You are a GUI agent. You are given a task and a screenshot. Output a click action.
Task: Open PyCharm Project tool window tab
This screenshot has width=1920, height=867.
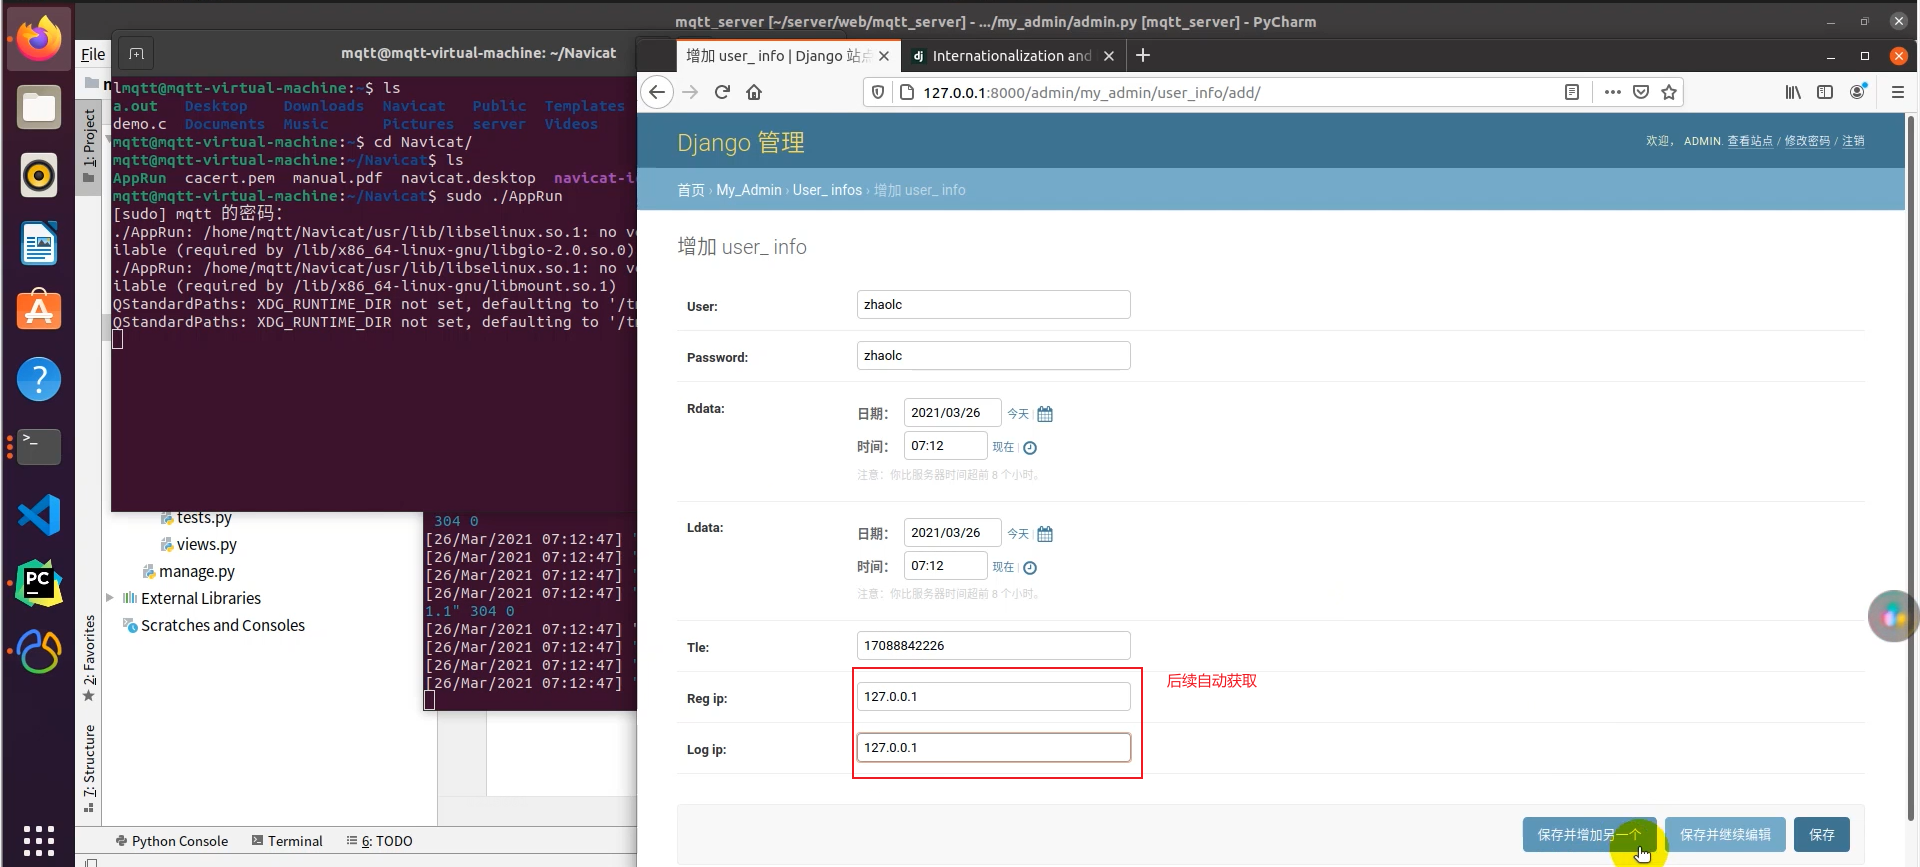pyautogui.click(x=89, y=145)
